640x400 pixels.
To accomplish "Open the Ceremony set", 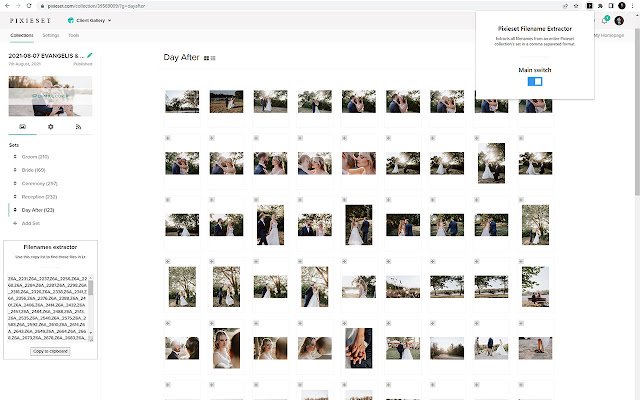I will pos(39,183).
